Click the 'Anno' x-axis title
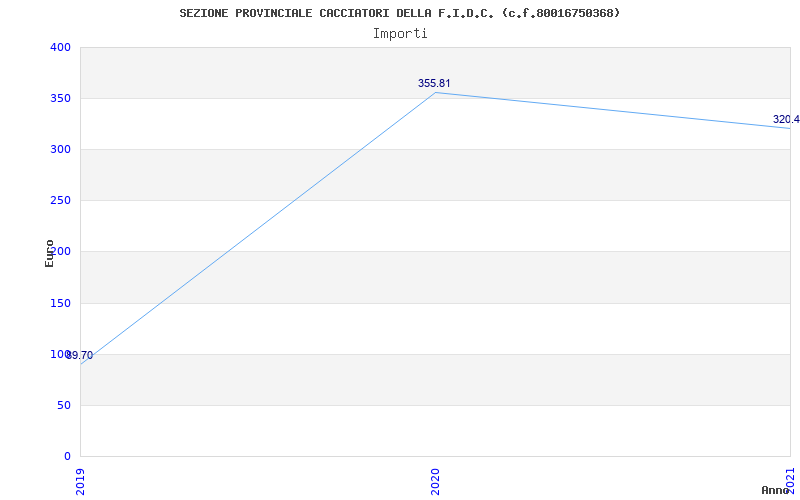This screenshot has height=500, width=800. pos(775,490)
